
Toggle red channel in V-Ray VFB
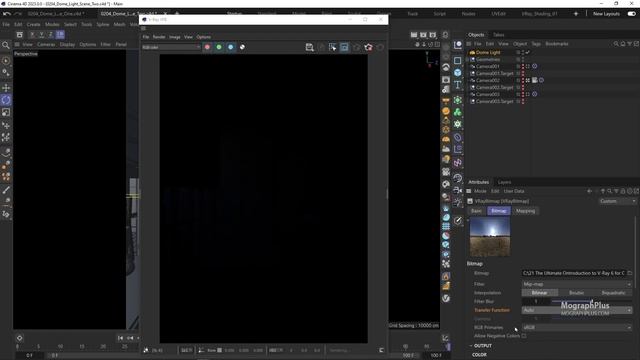207,47
